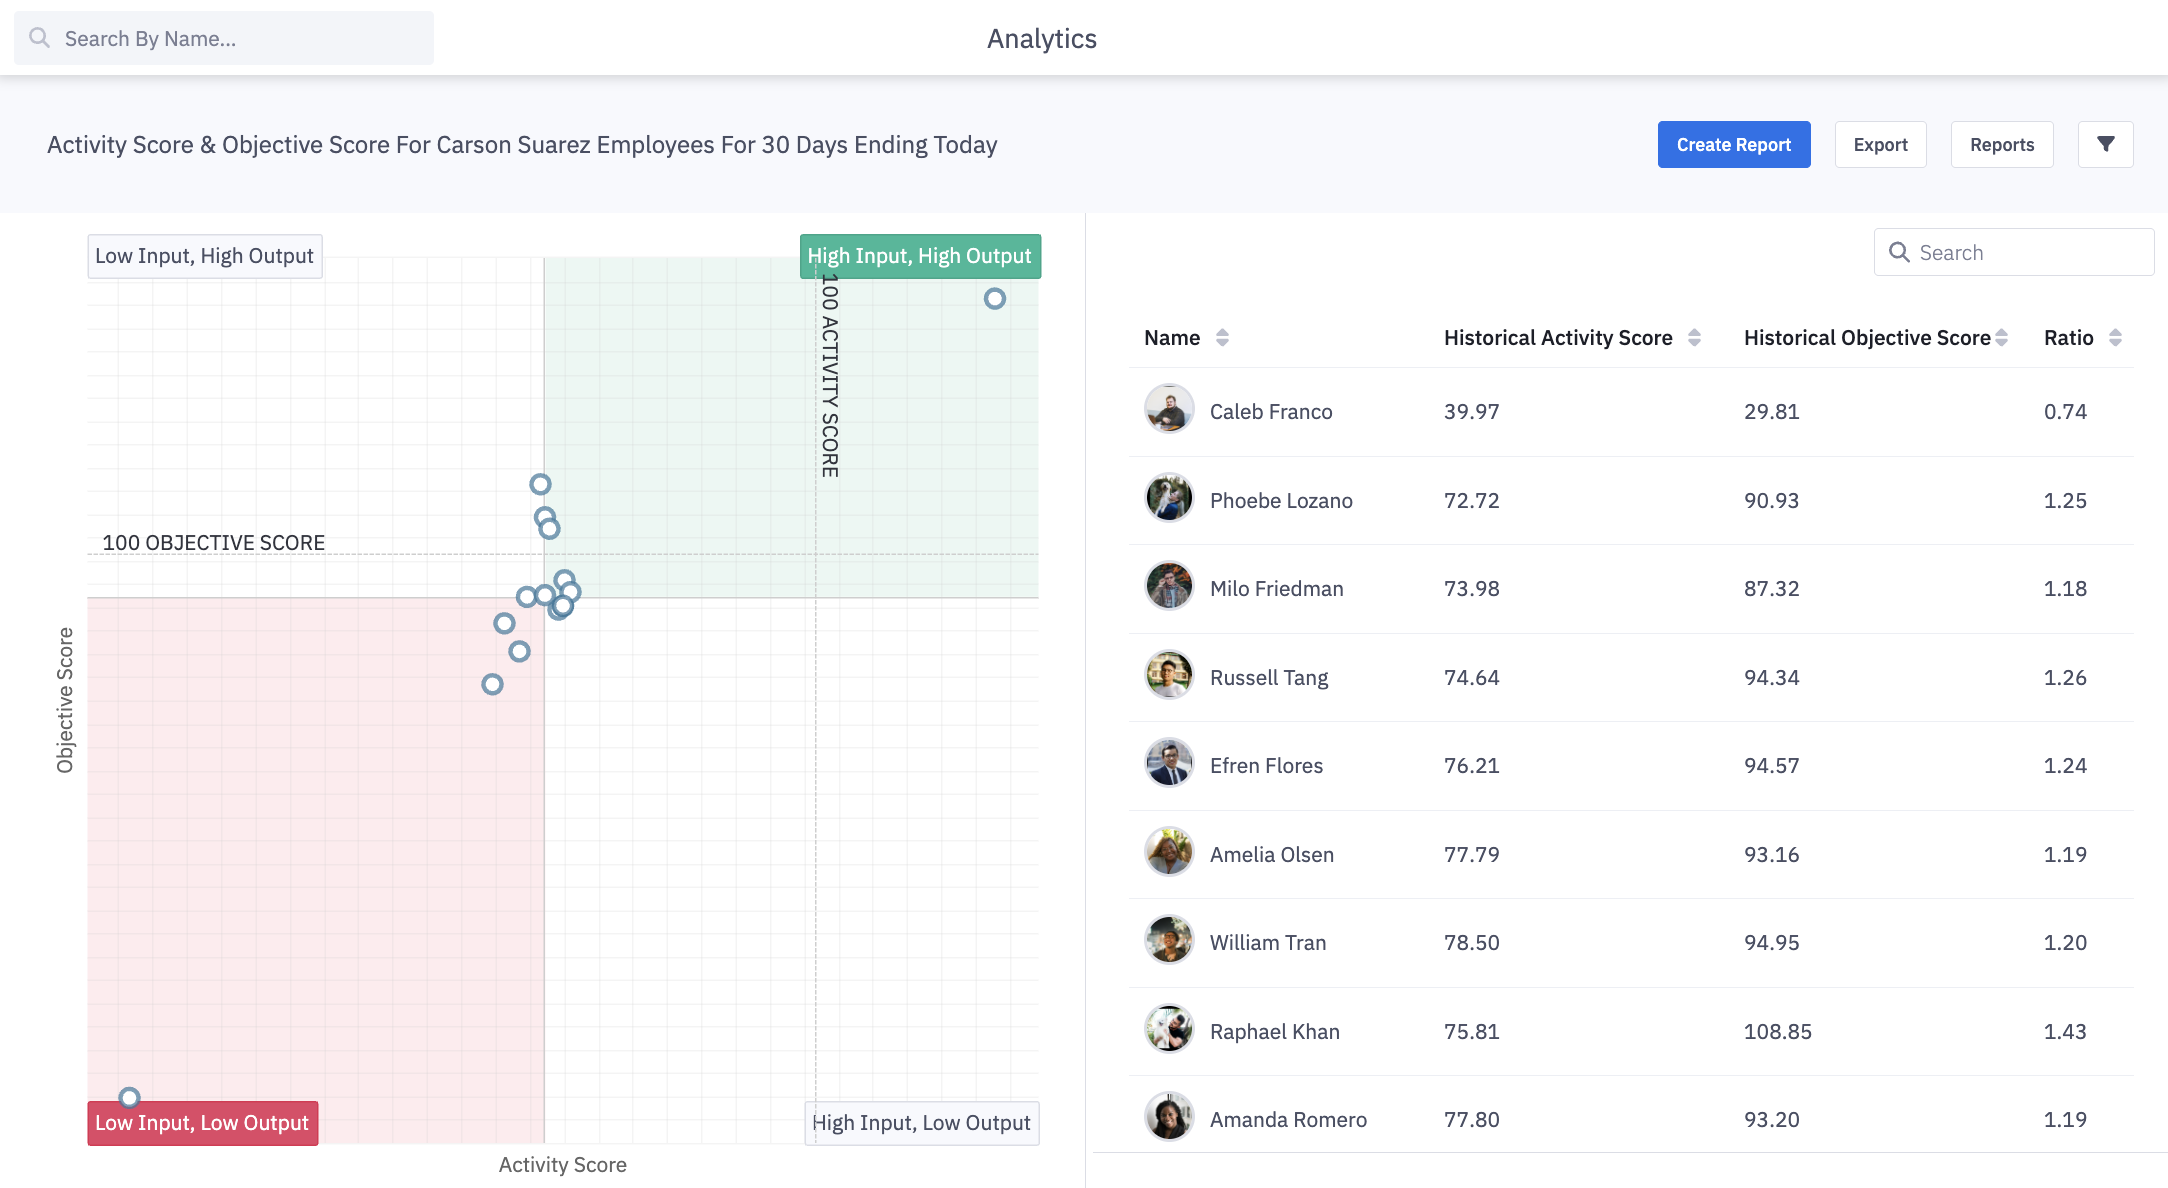Sort by Ratio column arrows
The width and height of the screenshot is (2168, 1188).
tap(2115, 338)
